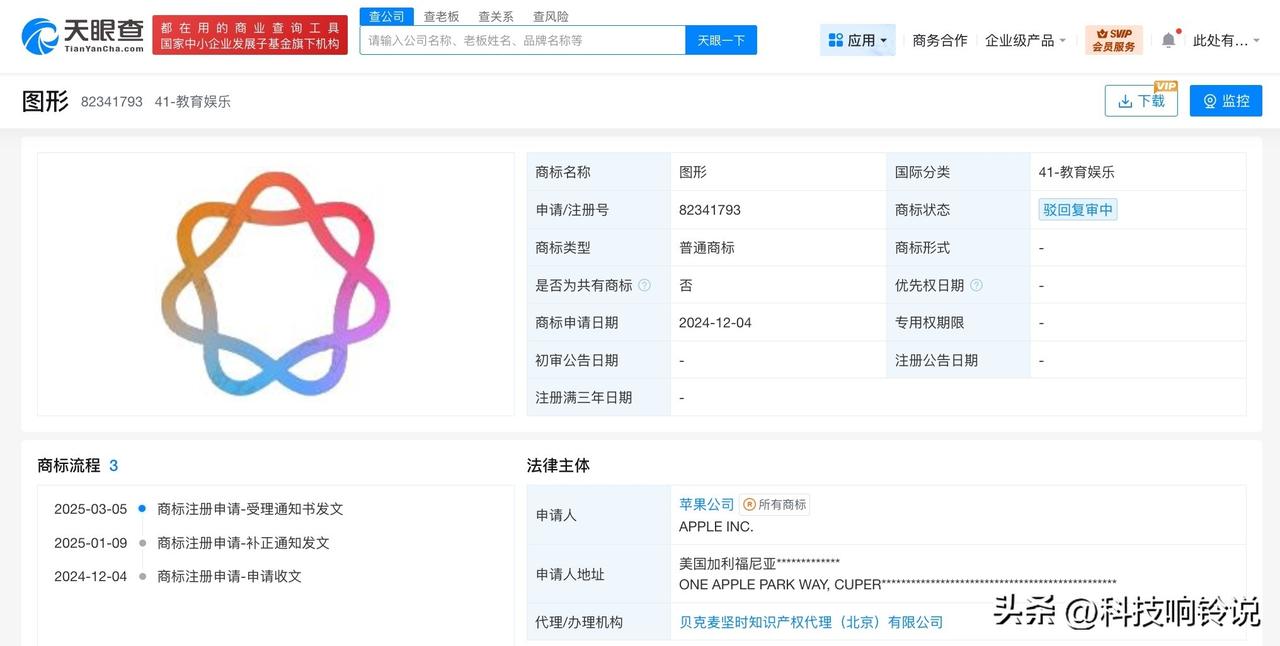Click the 监控 monitor button

[1226, 101]
